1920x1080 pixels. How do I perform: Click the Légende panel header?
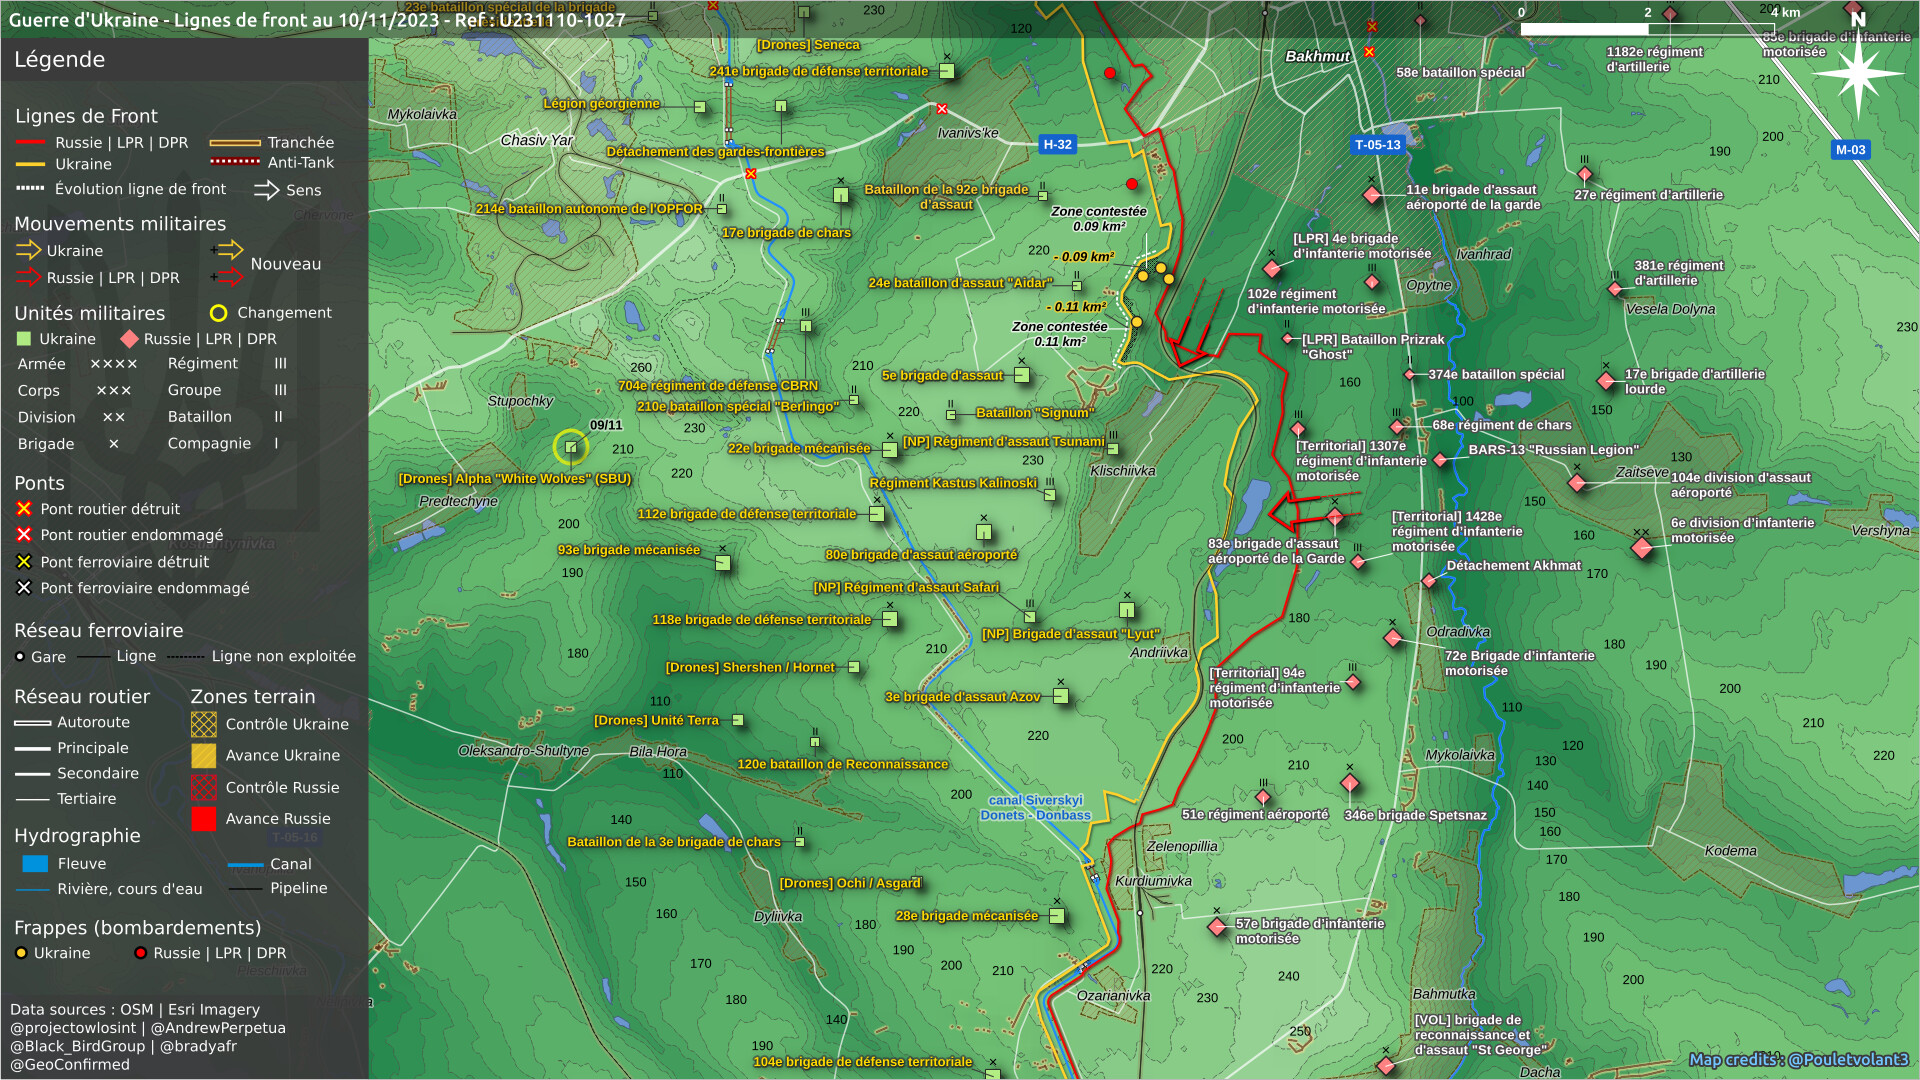point(60,60)
